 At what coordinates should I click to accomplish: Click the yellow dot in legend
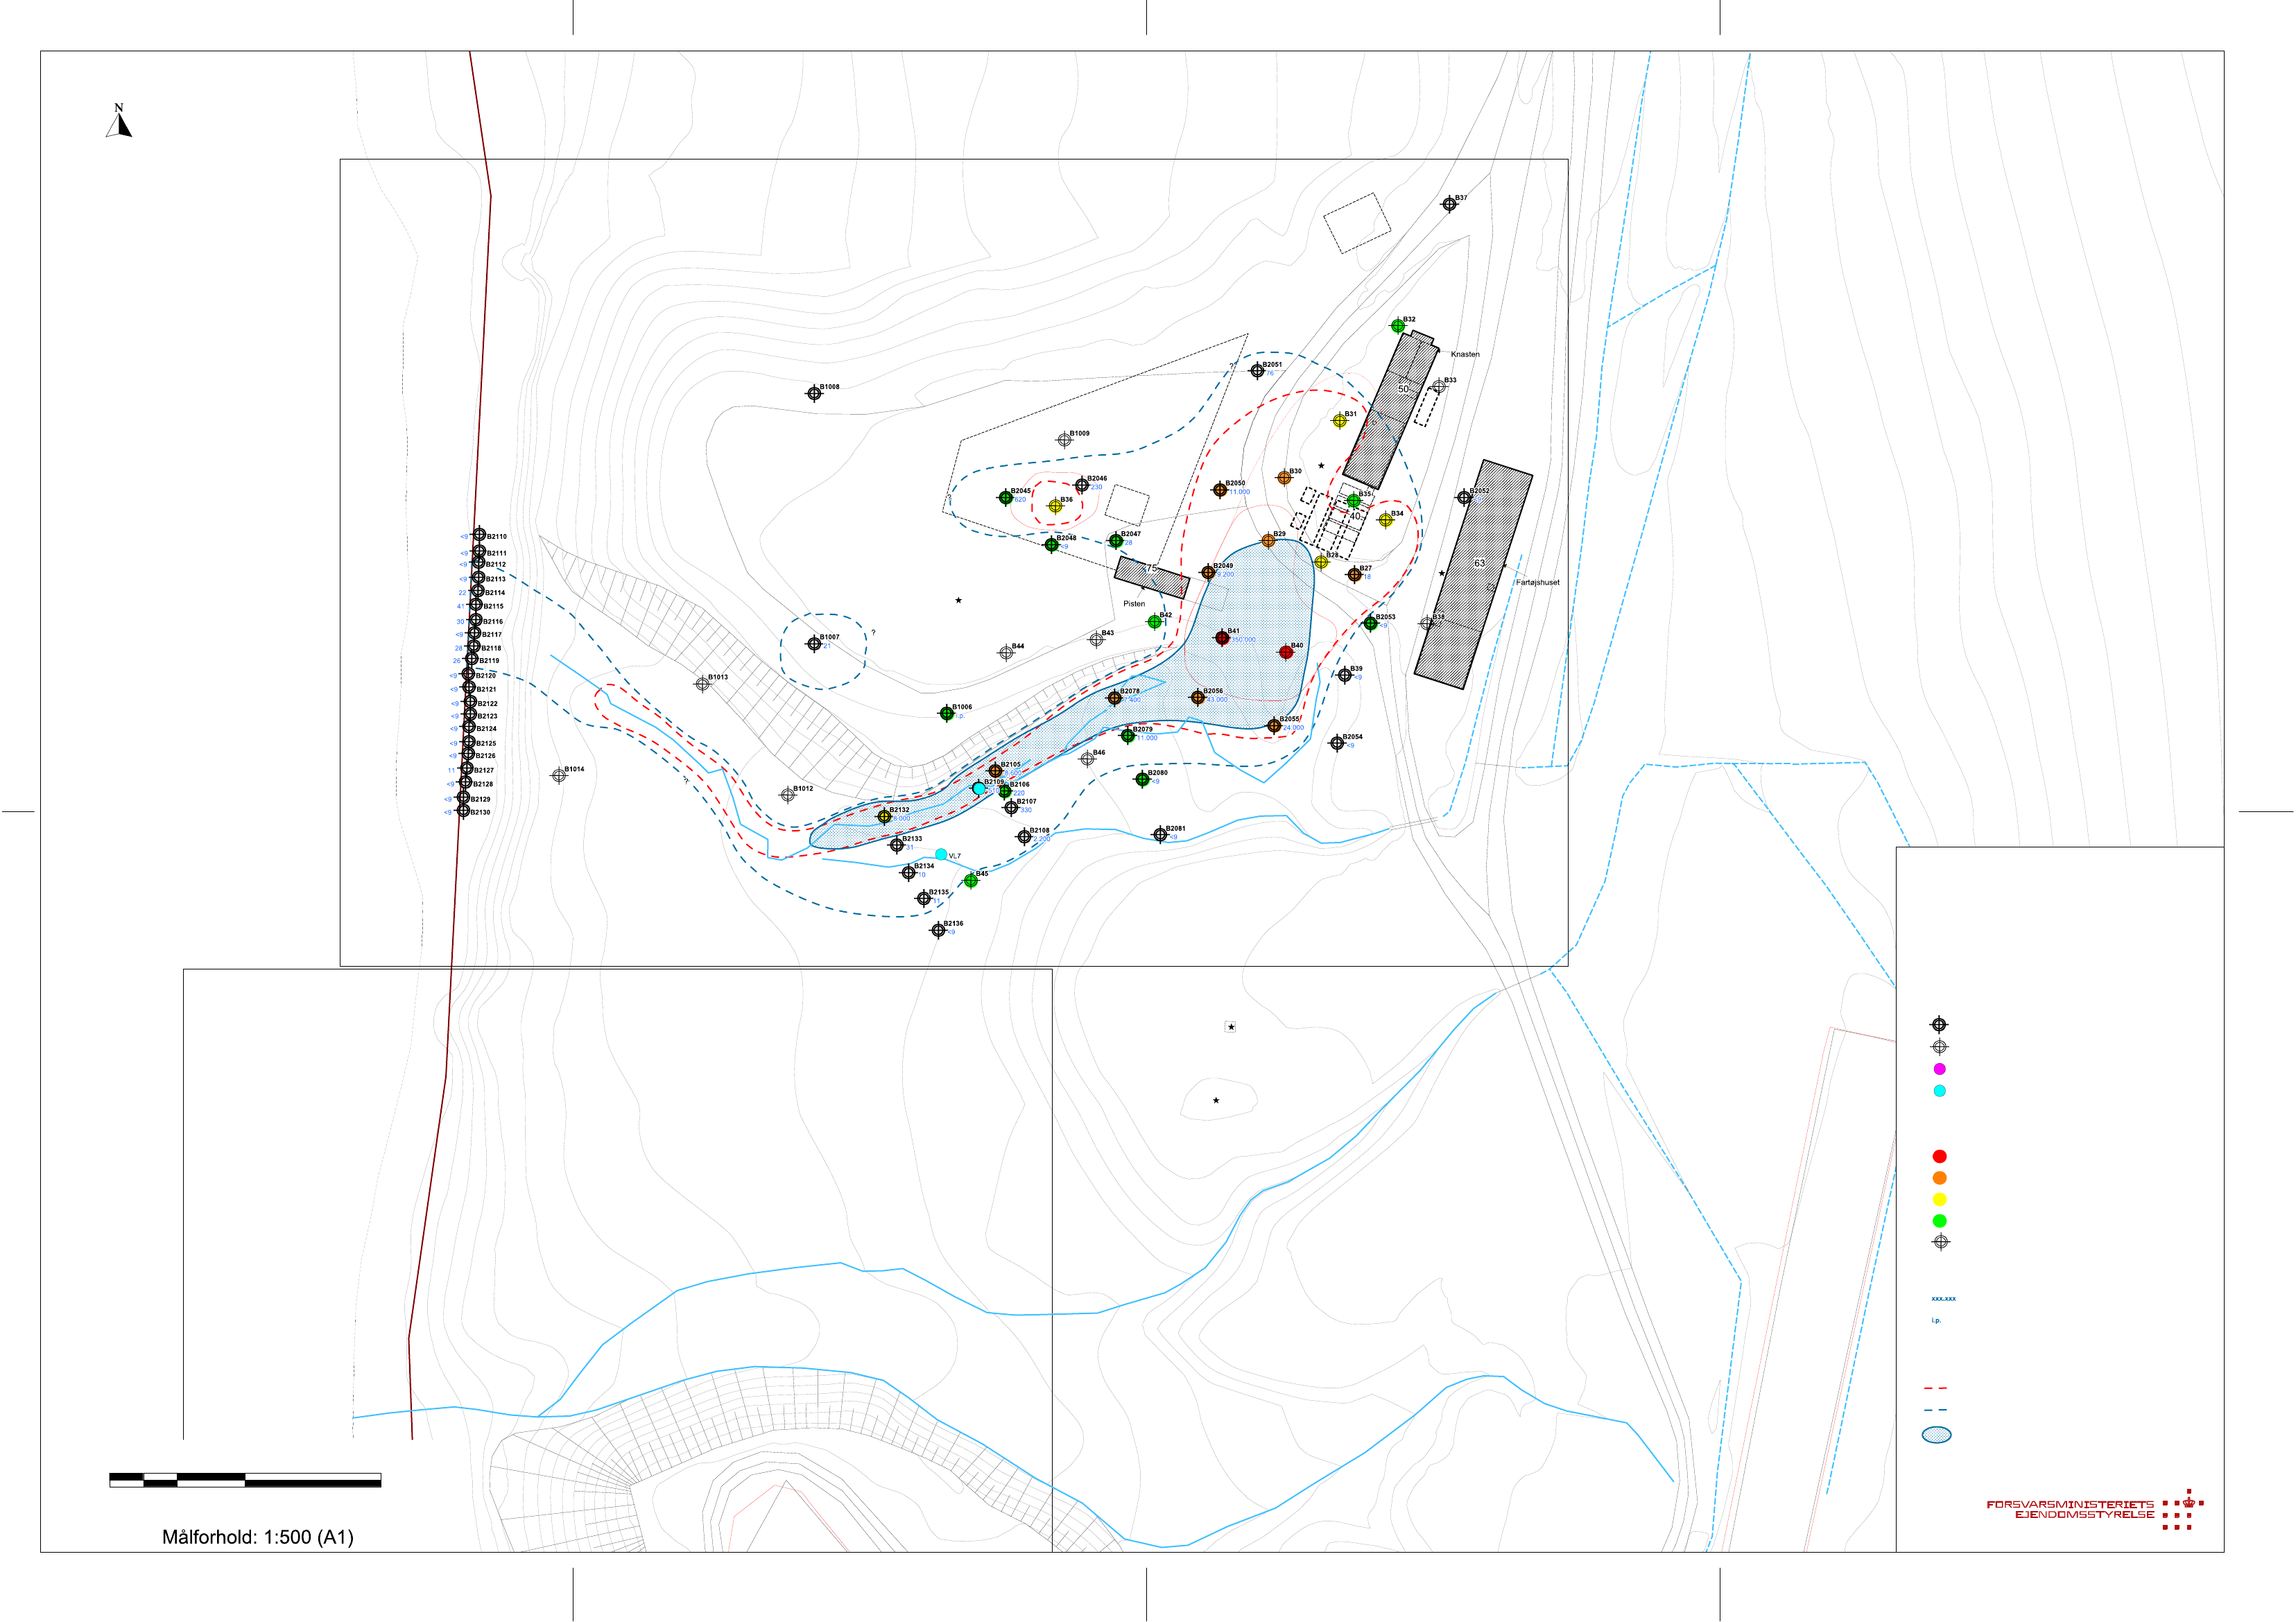[x=1939, y=1199]
